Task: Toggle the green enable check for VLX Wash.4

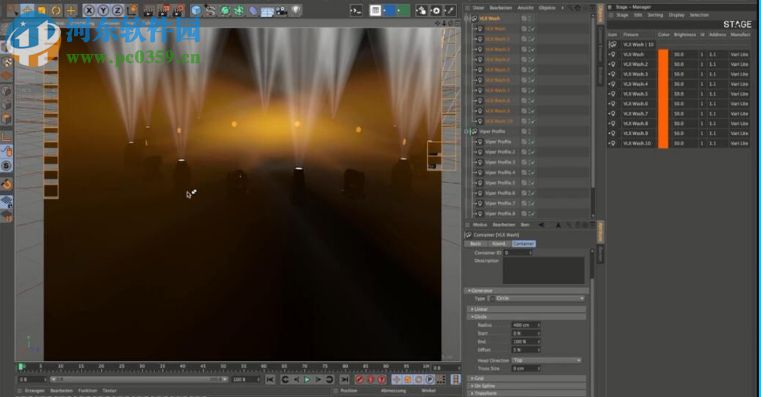Action: pos(532,60)
